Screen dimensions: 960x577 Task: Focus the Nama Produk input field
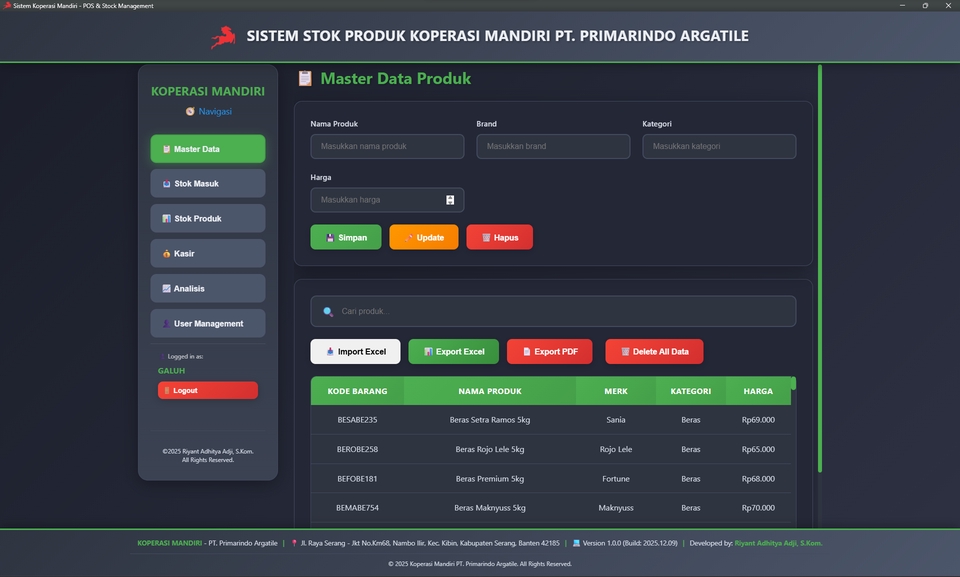tap(387, 147)
